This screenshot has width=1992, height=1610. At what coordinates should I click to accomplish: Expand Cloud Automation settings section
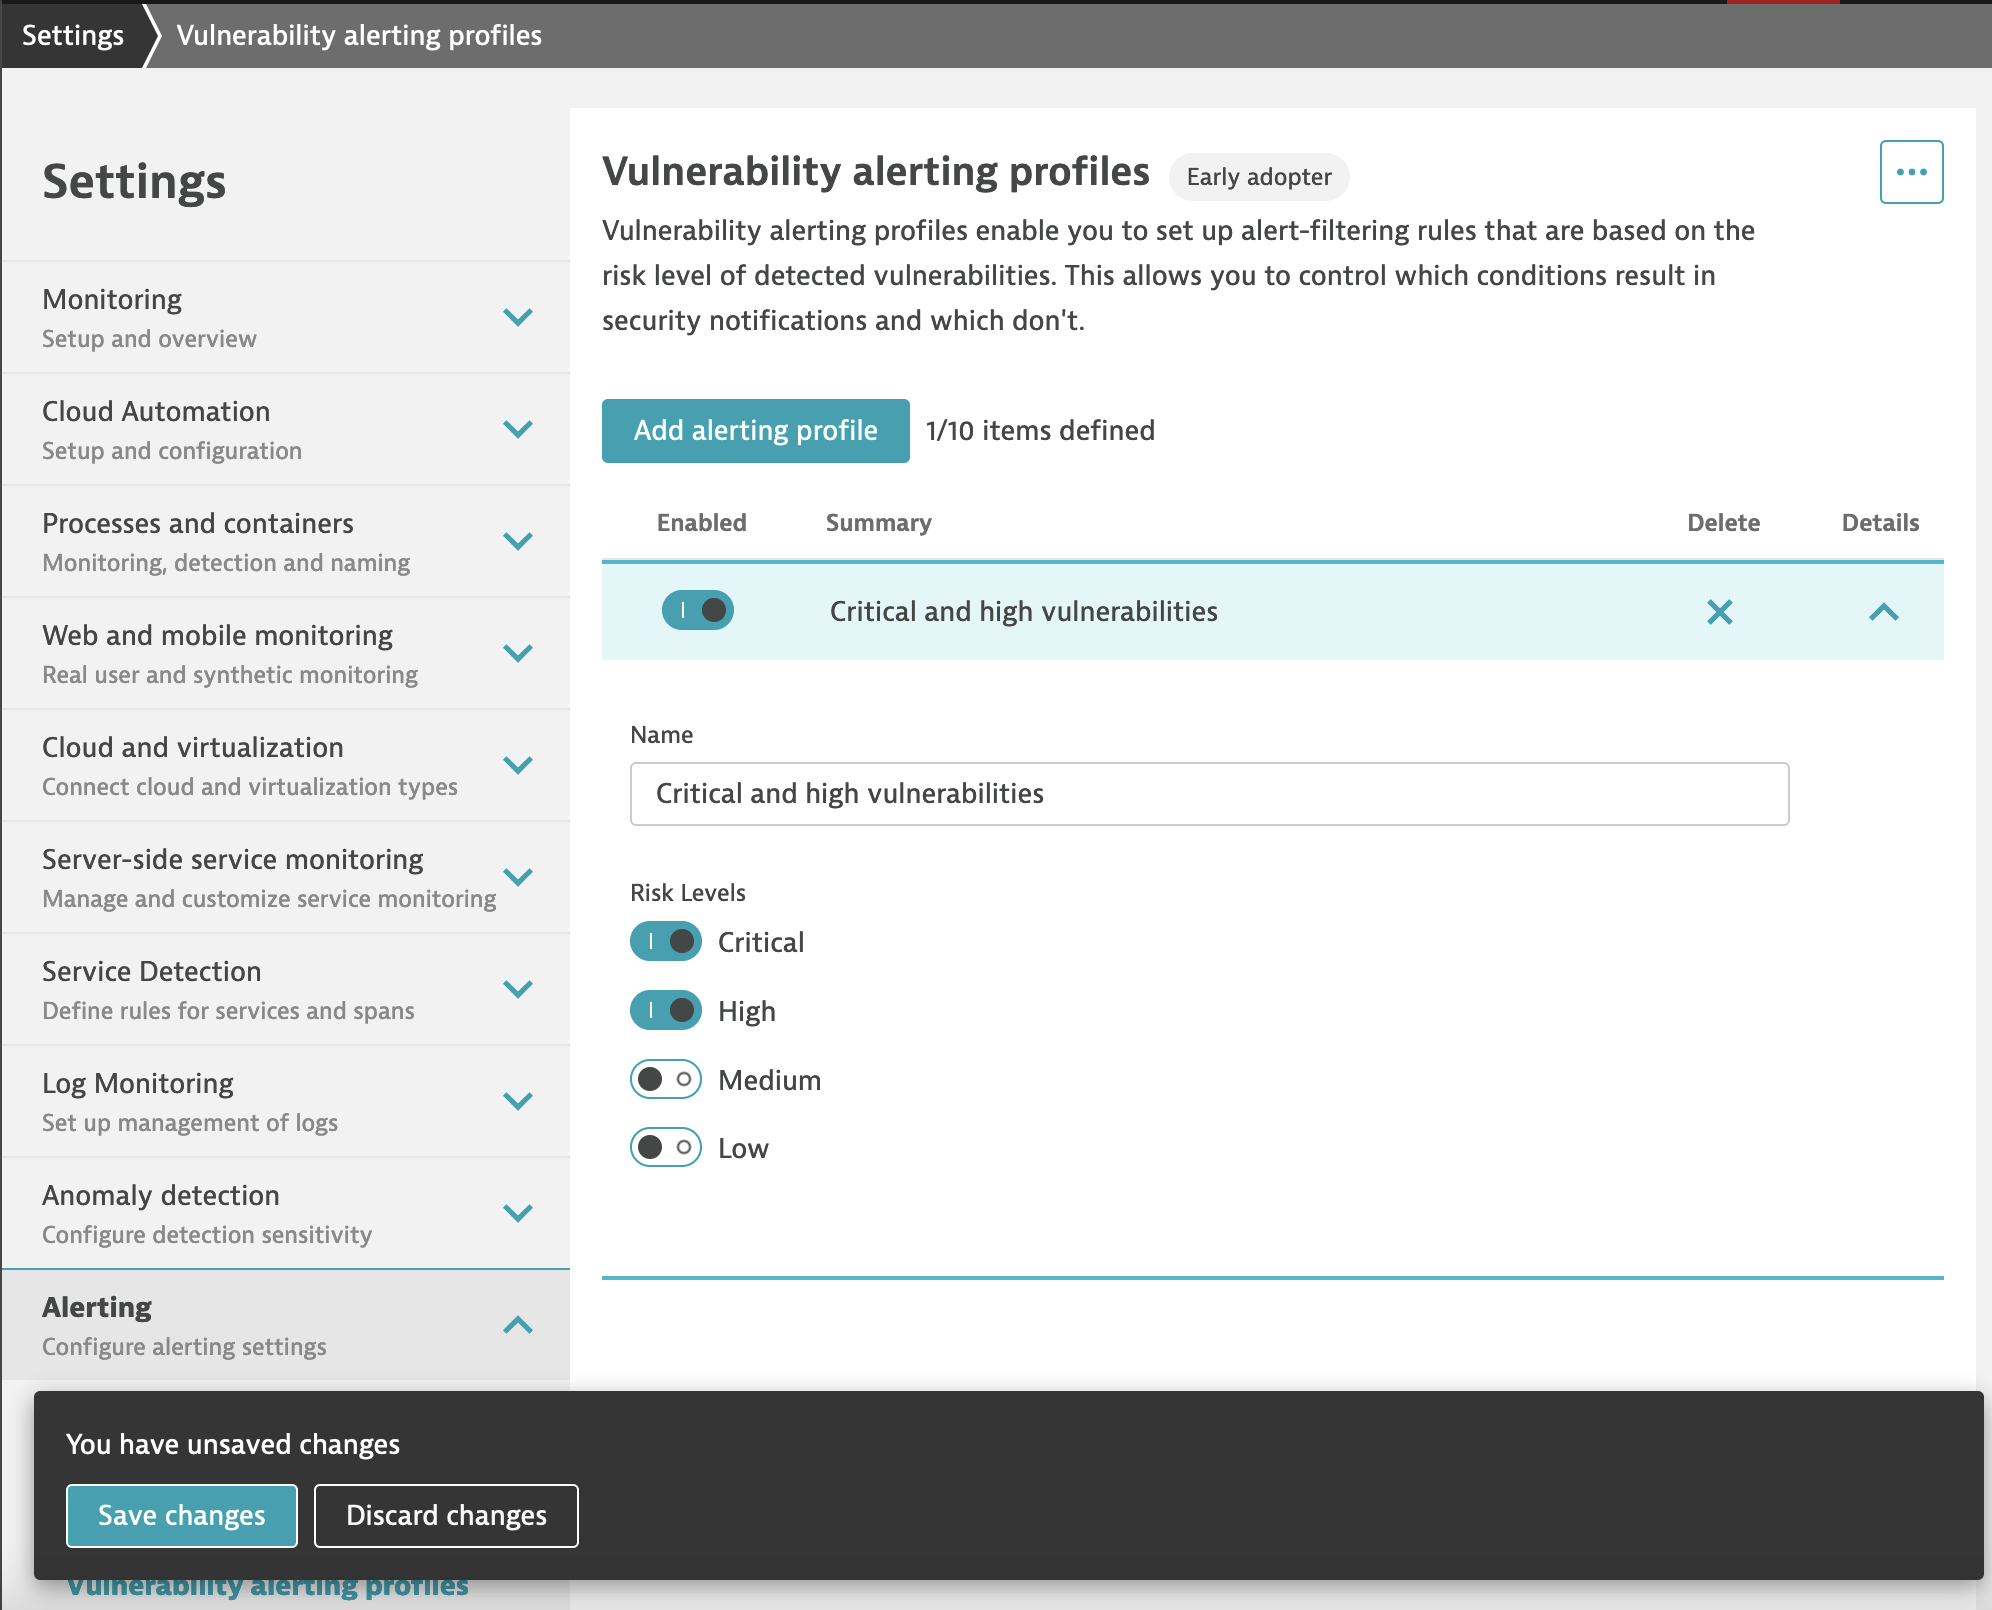[x=517, y=429]
